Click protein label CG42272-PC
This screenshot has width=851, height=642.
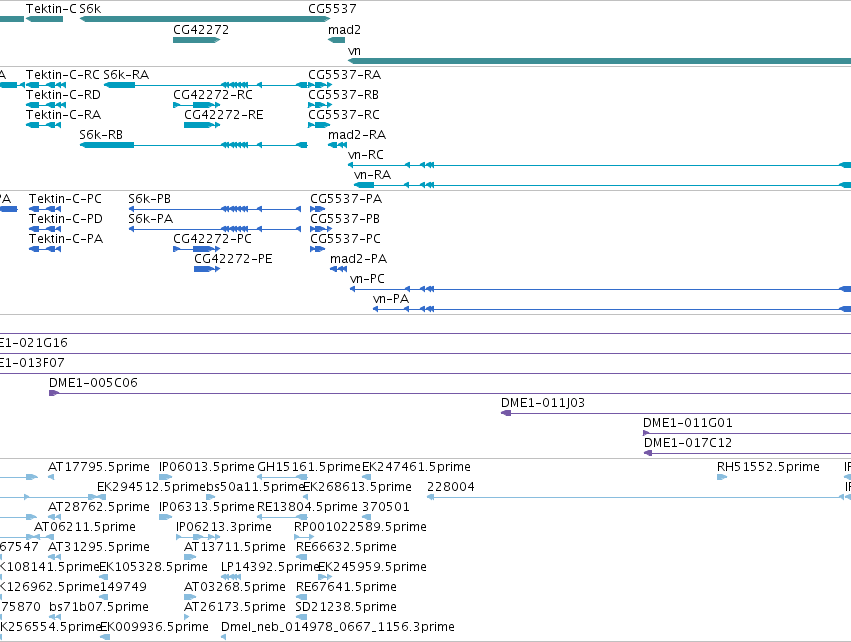(212, 239)
